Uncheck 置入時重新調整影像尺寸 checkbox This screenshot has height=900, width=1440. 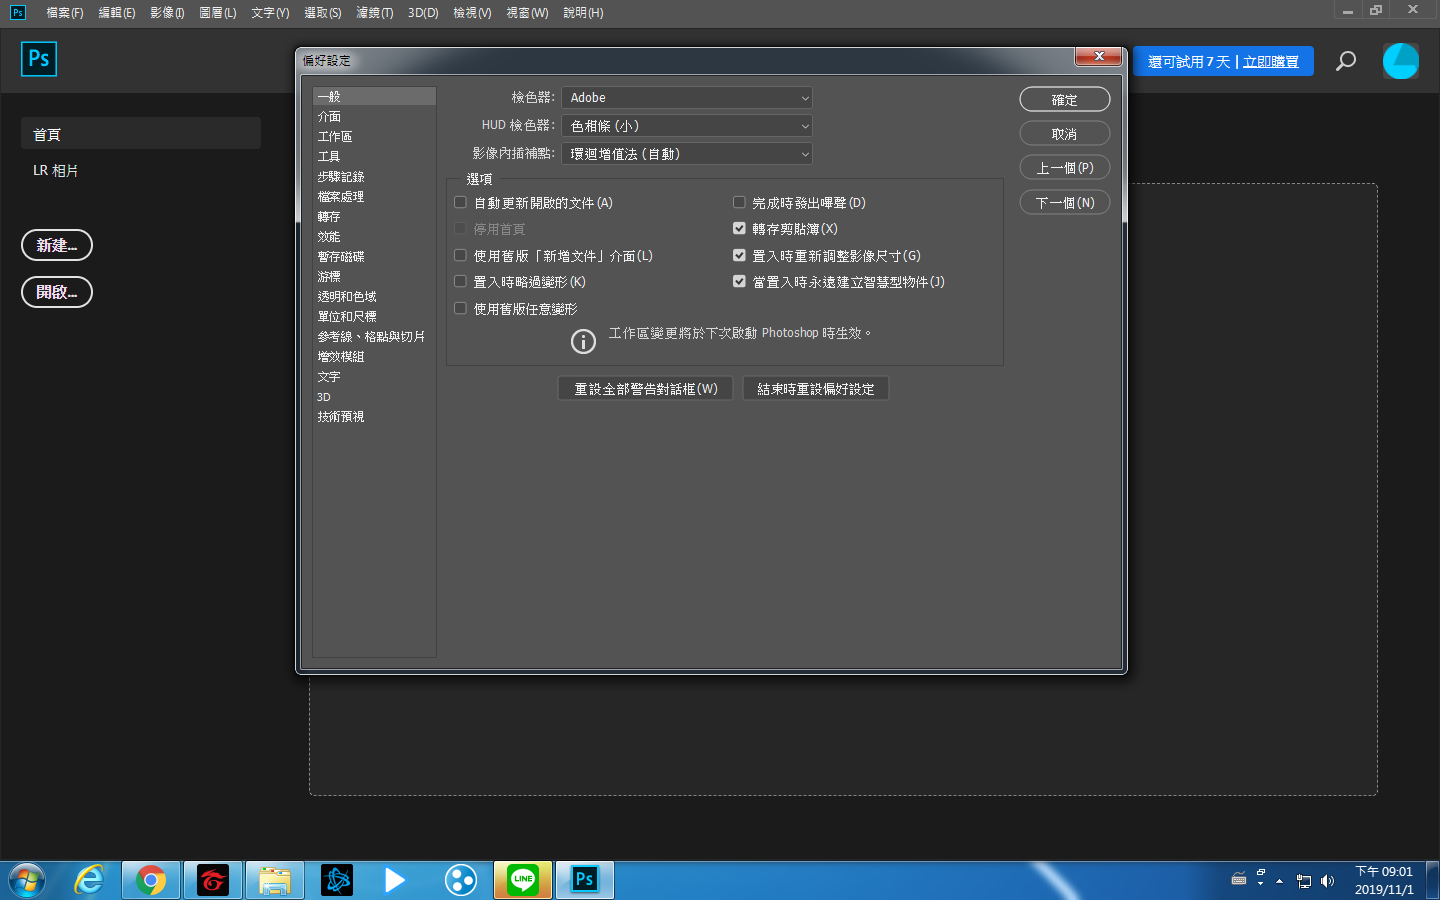739,255
